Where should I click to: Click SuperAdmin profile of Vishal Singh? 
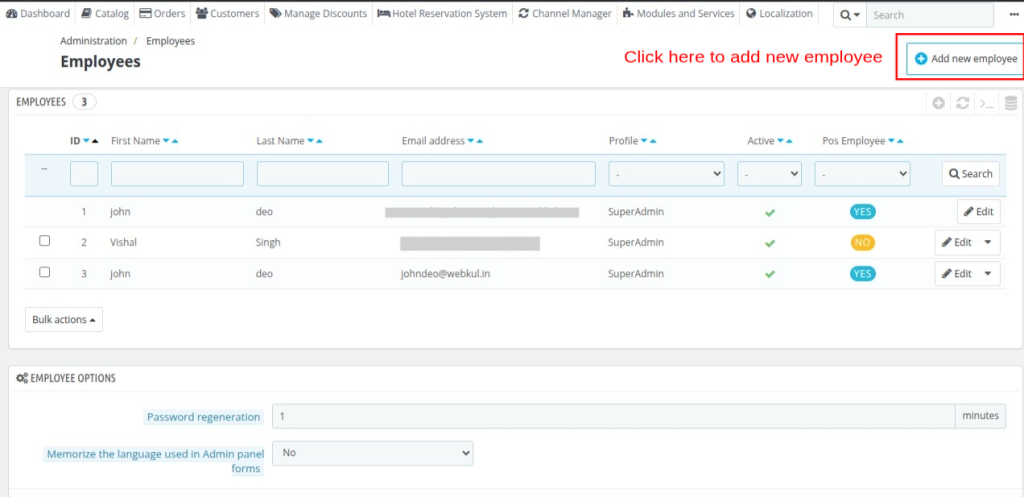pos(636,242)
